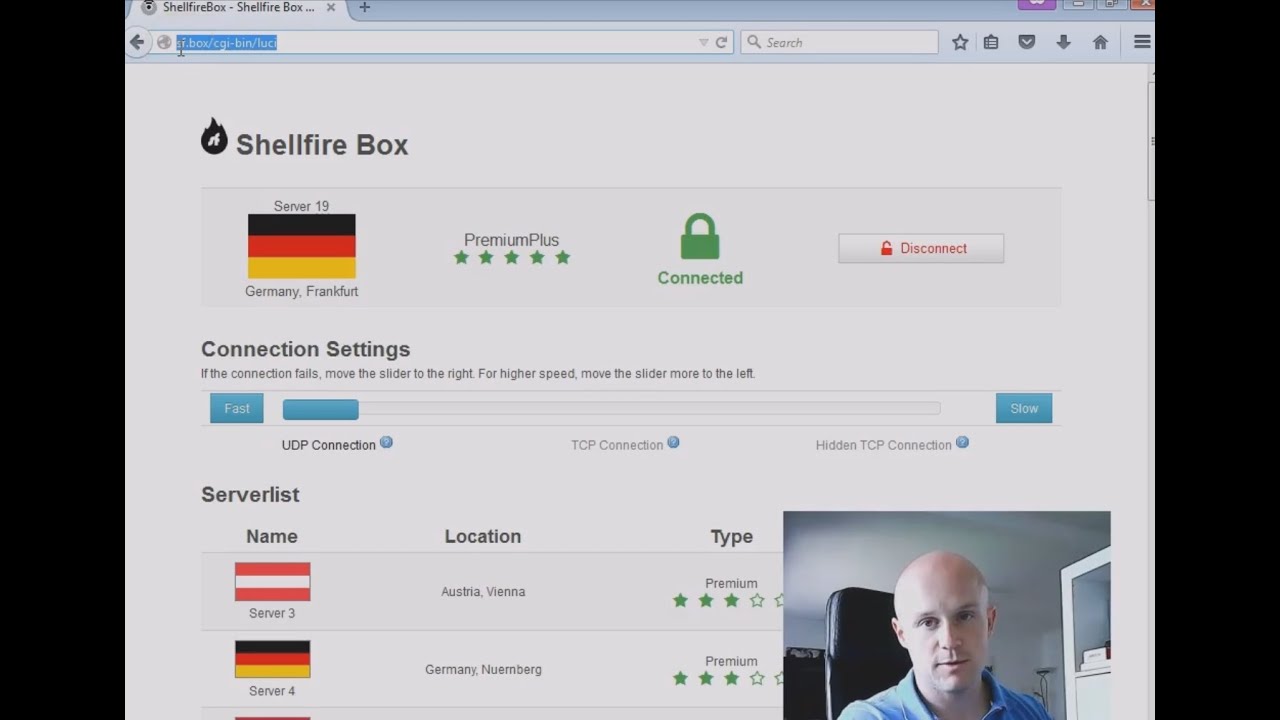Close the ShellfireBox browser tab
This screenshot has height=720, width=1280.
pyautogui.click(x=331, y=7)
